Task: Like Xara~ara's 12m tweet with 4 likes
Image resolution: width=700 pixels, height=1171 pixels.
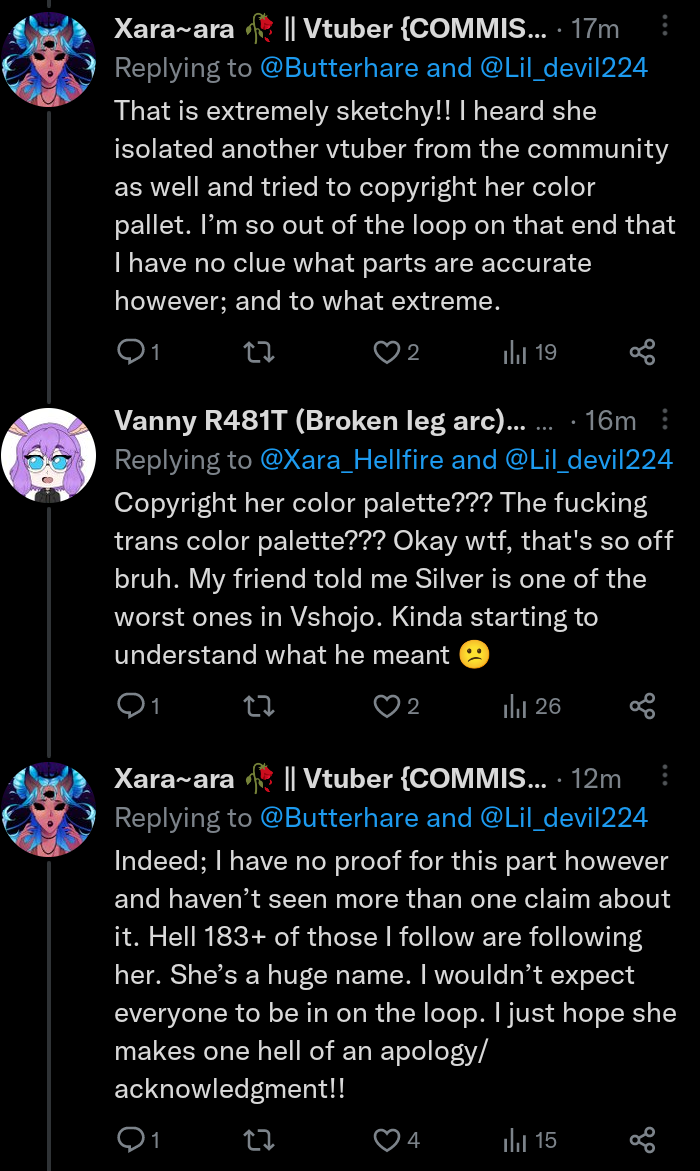Action: [386, 1139]
